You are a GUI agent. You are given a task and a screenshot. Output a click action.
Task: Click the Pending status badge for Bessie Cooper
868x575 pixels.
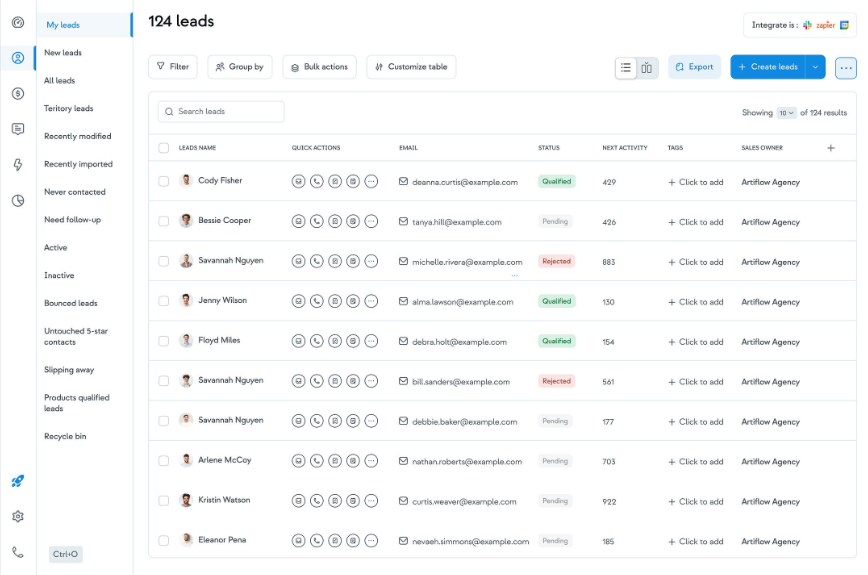click(555, 221)
